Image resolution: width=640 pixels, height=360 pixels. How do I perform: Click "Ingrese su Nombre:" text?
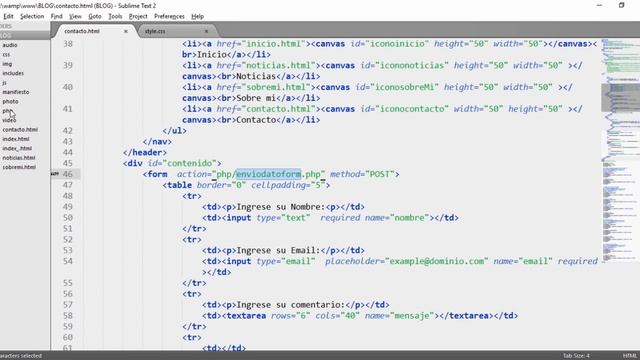[280, 207]
